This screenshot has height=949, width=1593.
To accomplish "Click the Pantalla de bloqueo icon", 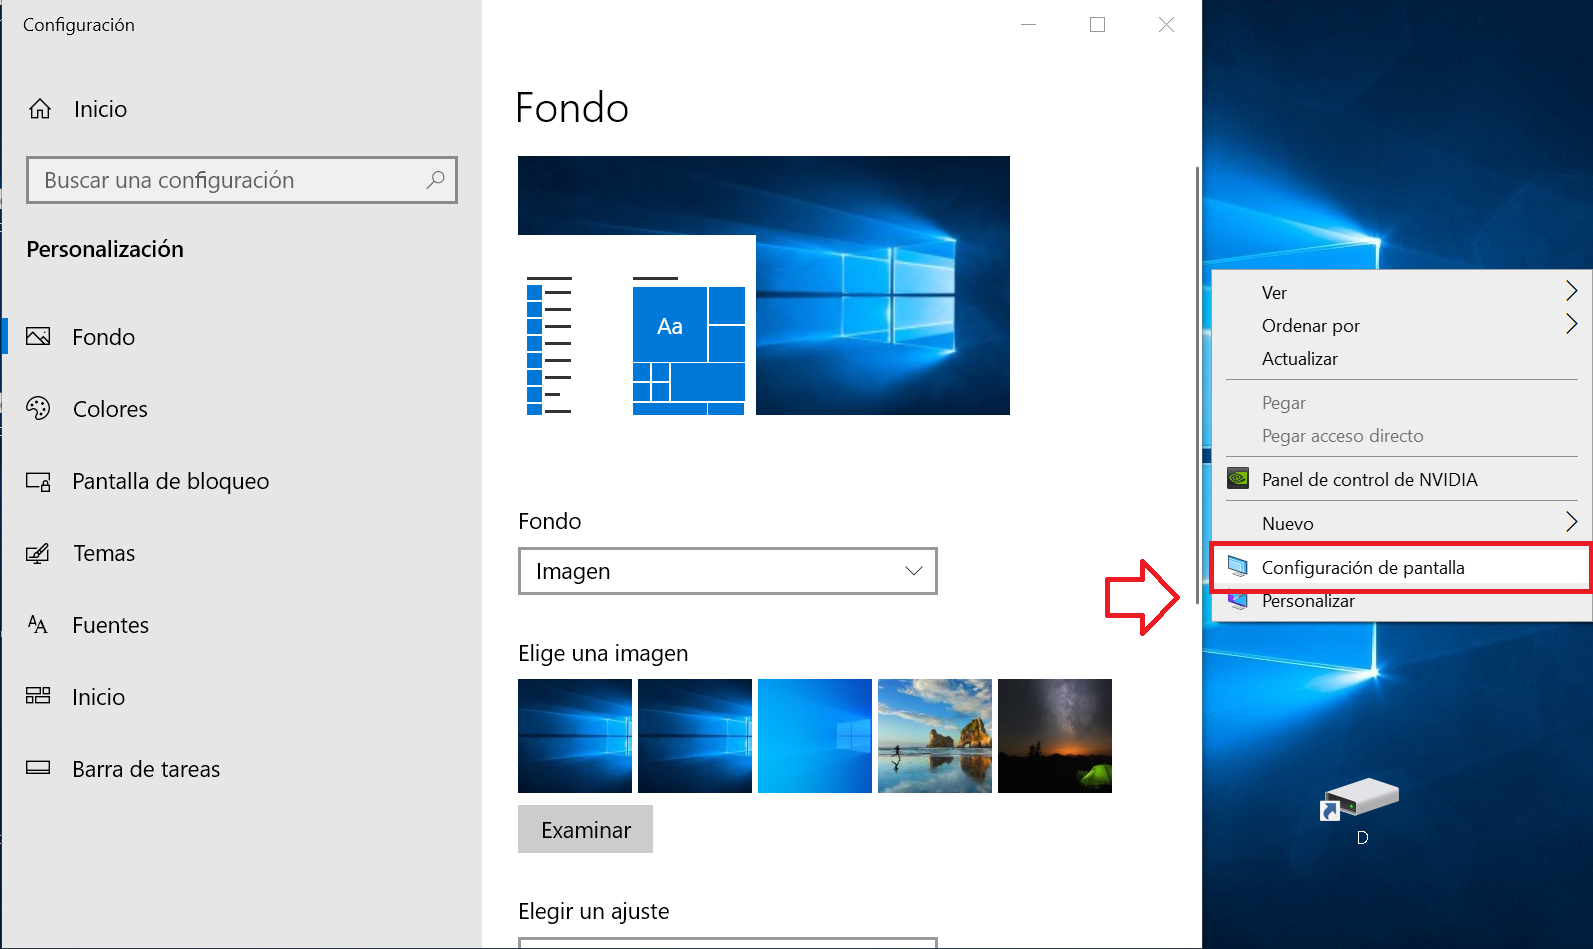I will tap(38, 481).
